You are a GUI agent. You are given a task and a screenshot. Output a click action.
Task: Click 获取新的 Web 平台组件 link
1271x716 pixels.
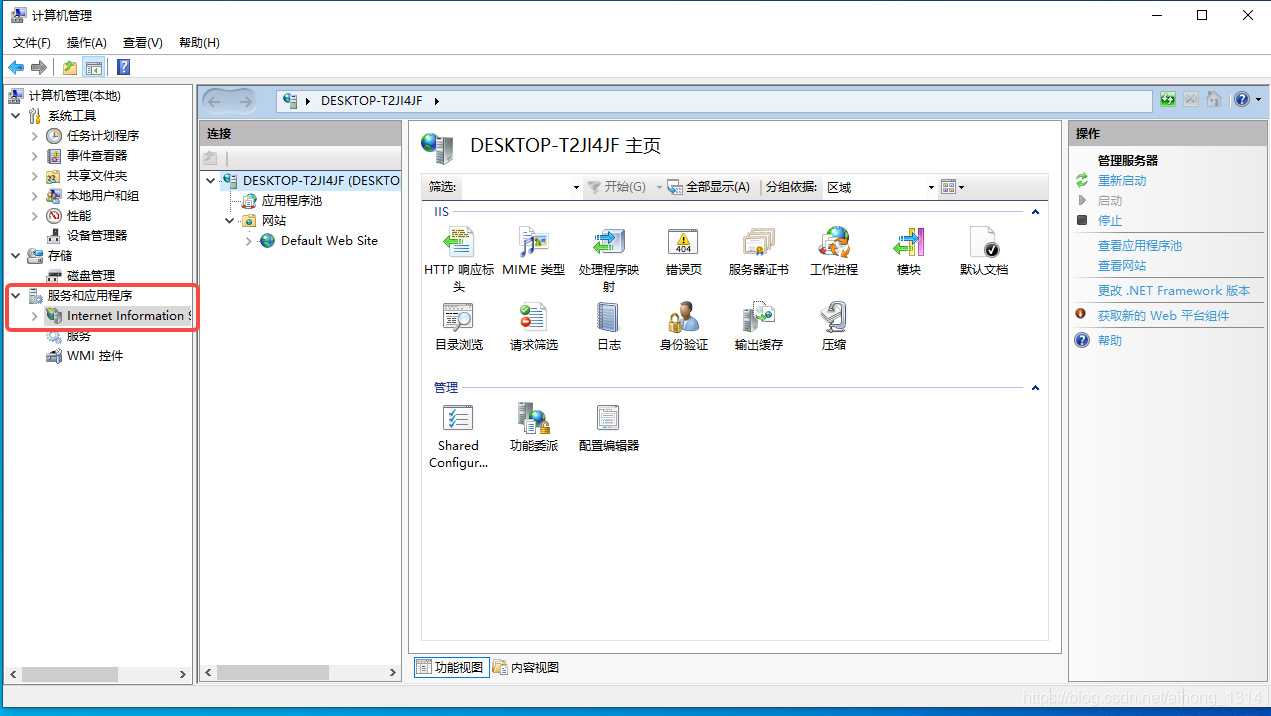click(x=1164, y=316)
